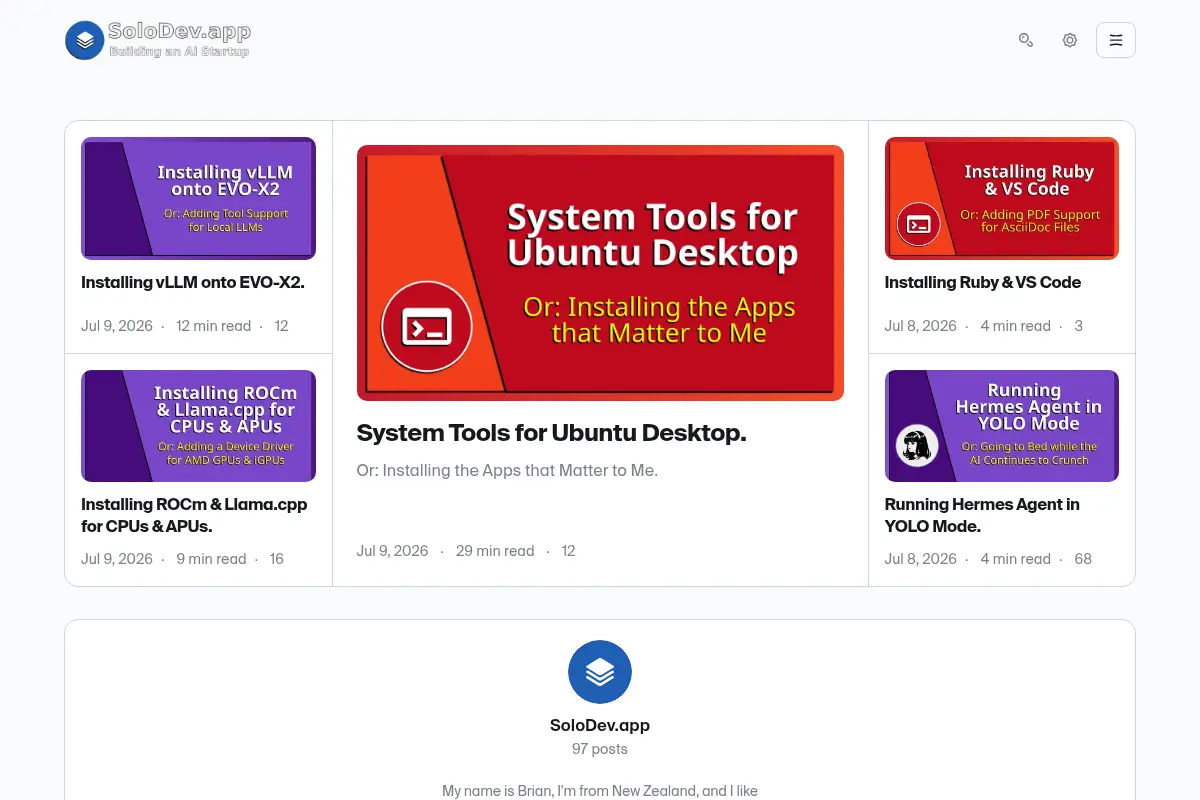Open the 'Installing Ruby & VS Code' thumbnail
1200x800 pixels.
pyautogui.click(x=1002, y=198)
